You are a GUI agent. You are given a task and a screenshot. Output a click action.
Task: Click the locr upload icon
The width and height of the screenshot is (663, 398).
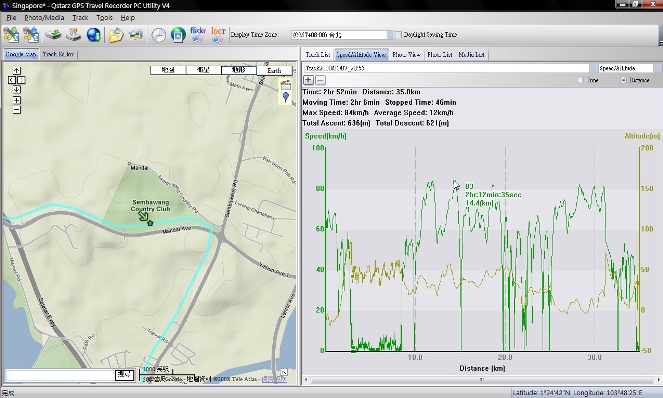coord(218,35)
